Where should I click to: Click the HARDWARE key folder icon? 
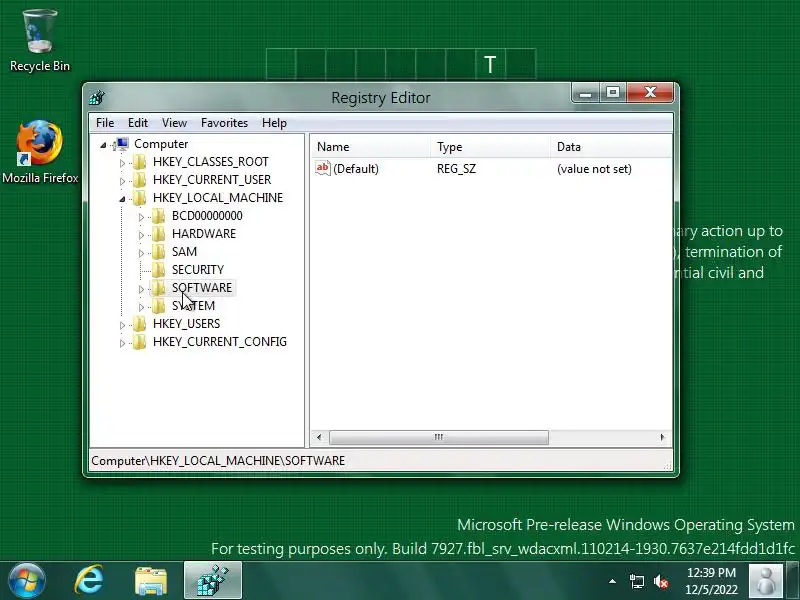(x=158, y=234)
